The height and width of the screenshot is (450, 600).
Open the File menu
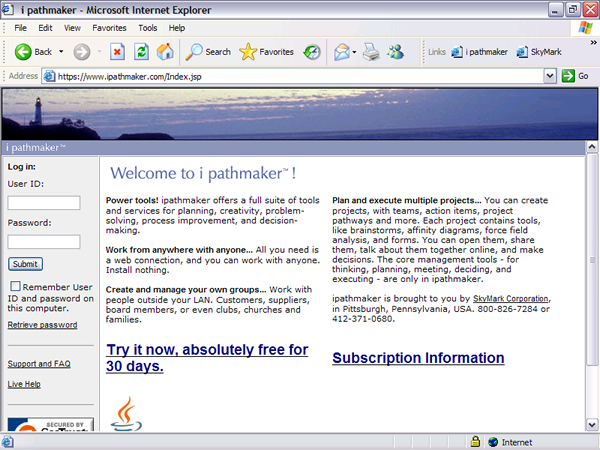tap(20, 28)
